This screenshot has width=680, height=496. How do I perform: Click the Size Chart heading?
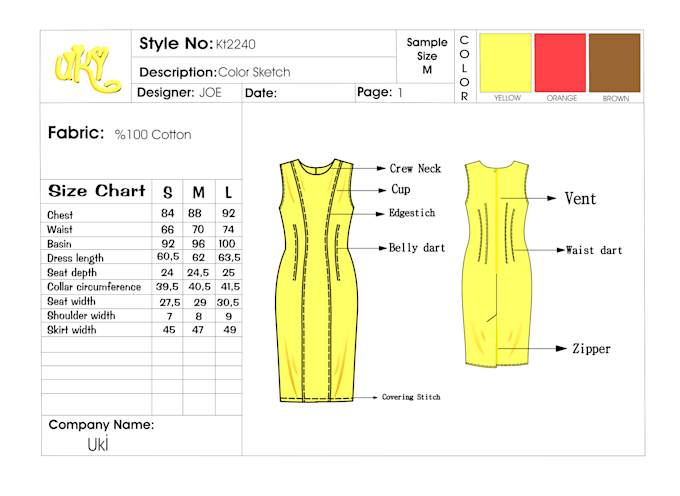point(97,191)
